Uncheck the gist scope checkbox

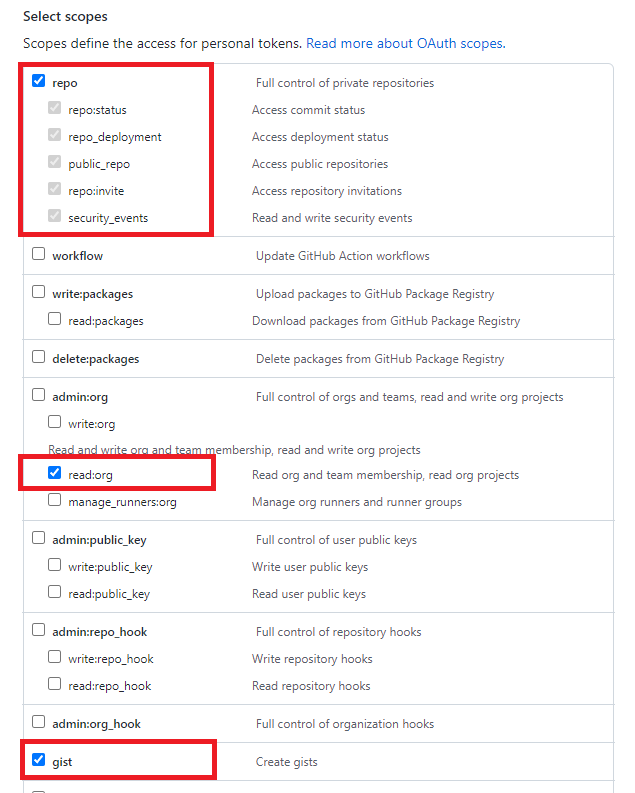[38, 760]
